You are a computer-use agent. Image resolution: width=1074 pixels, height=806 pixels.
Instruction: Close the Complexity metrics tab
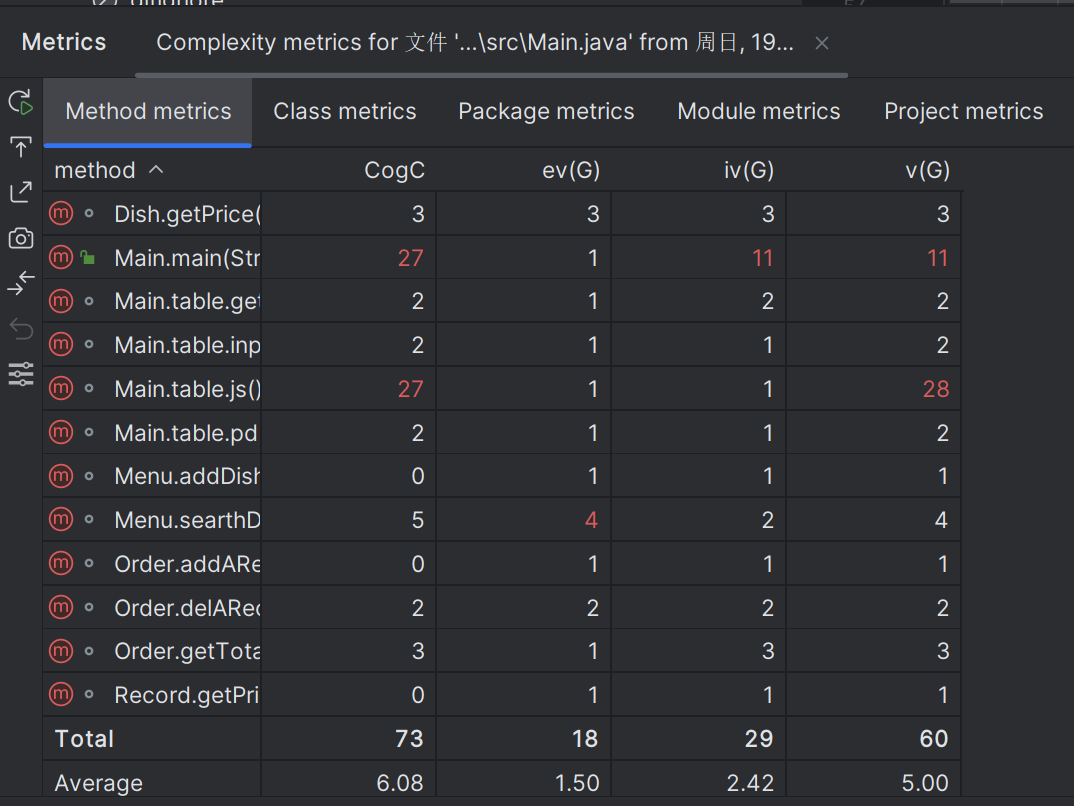coord(822,43)
